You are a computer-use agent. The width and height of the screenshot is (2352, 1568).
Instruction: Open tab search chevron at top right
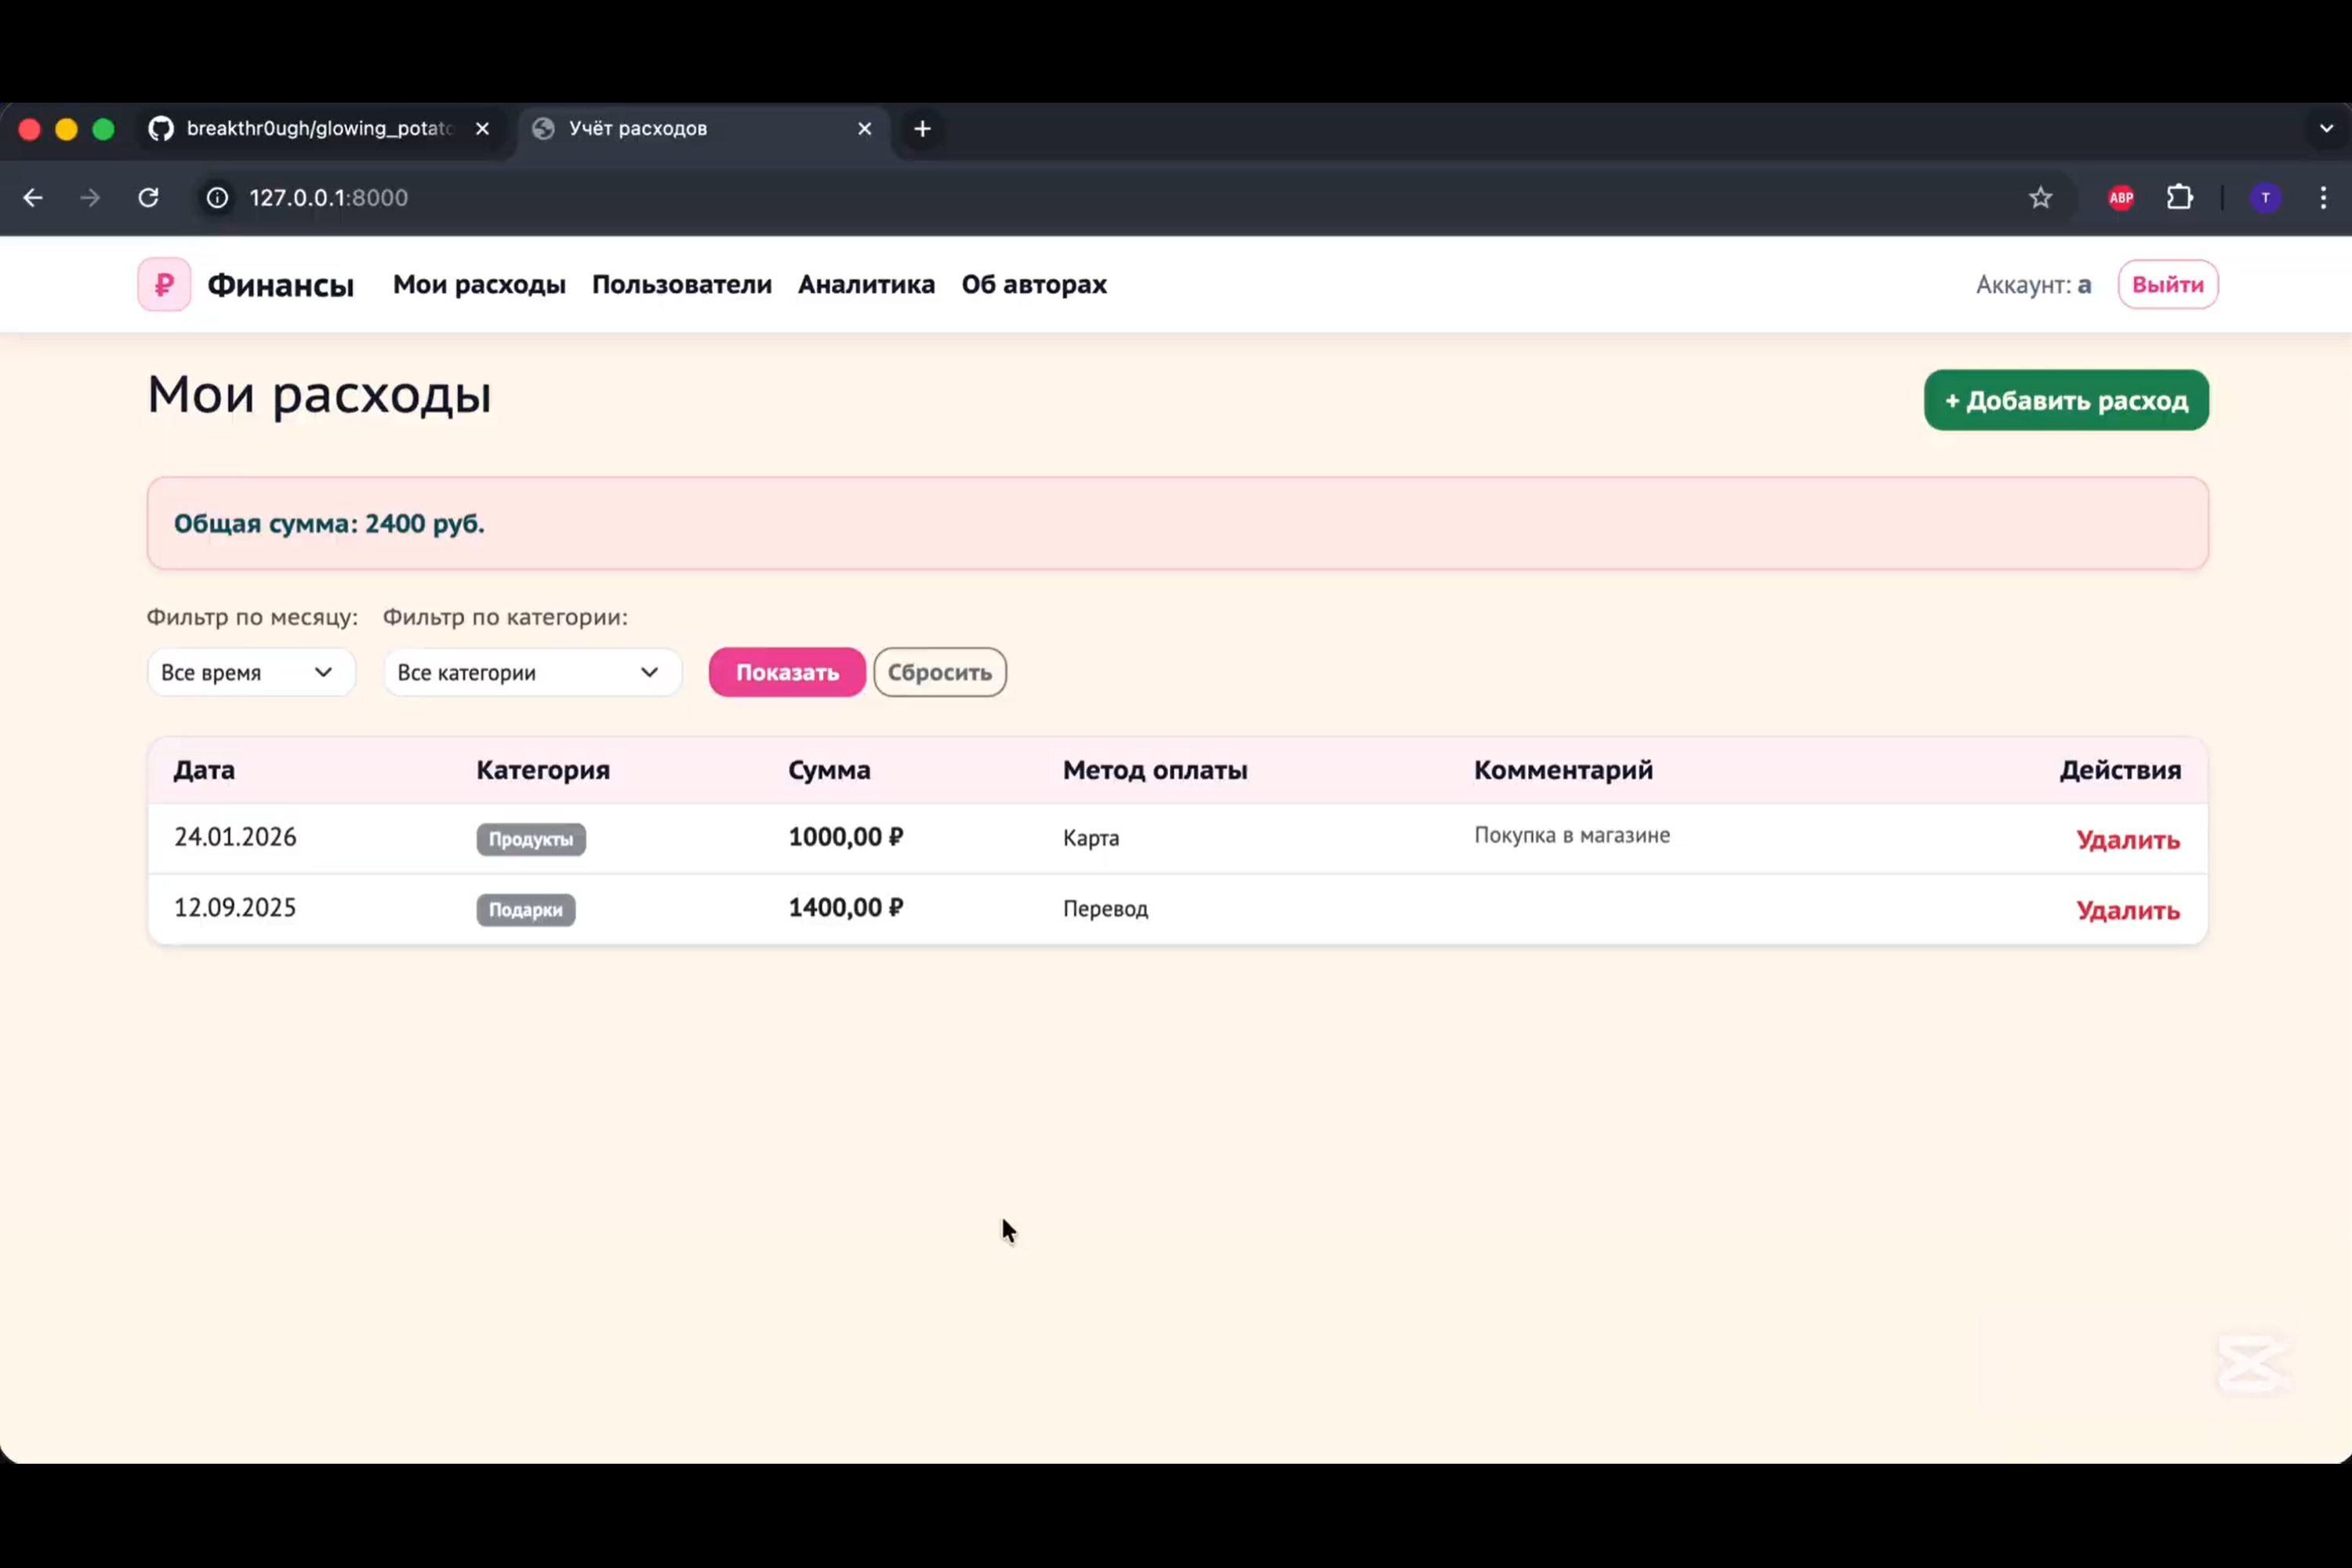(2326, 129)
